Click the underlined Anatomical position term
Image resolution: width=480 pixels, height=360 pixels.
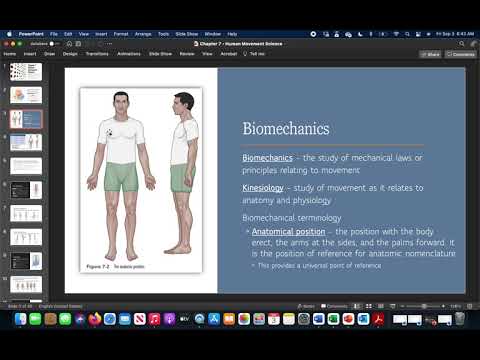tap(288, 231)
